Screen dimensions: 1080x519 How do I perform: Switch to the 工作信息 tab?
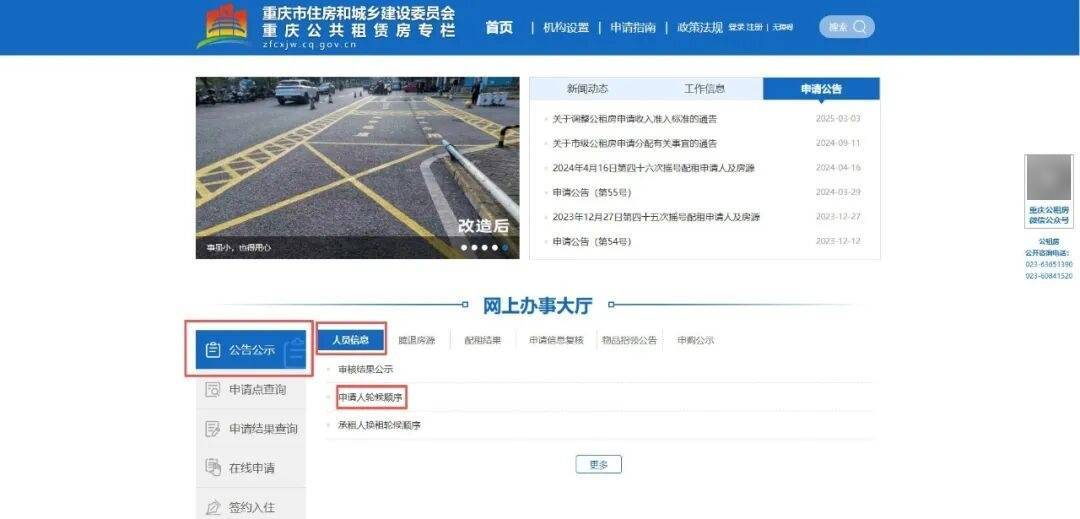[x=704, y=89]
